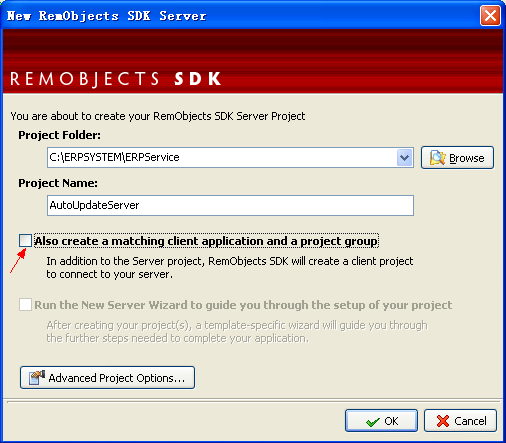Browse for a project folder
This screenshot has width=506, height=443.
[457, 158]
